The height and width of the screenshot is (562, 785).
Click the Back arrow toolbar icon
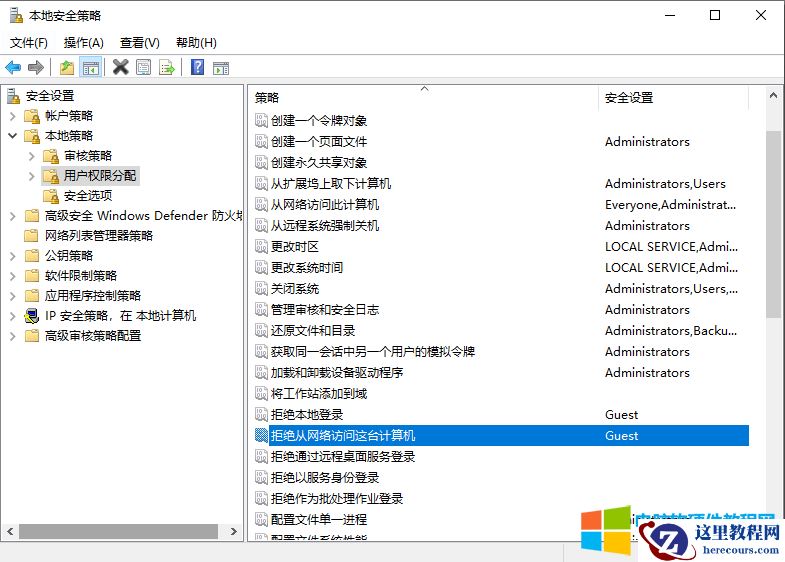[x=13, y=67]
